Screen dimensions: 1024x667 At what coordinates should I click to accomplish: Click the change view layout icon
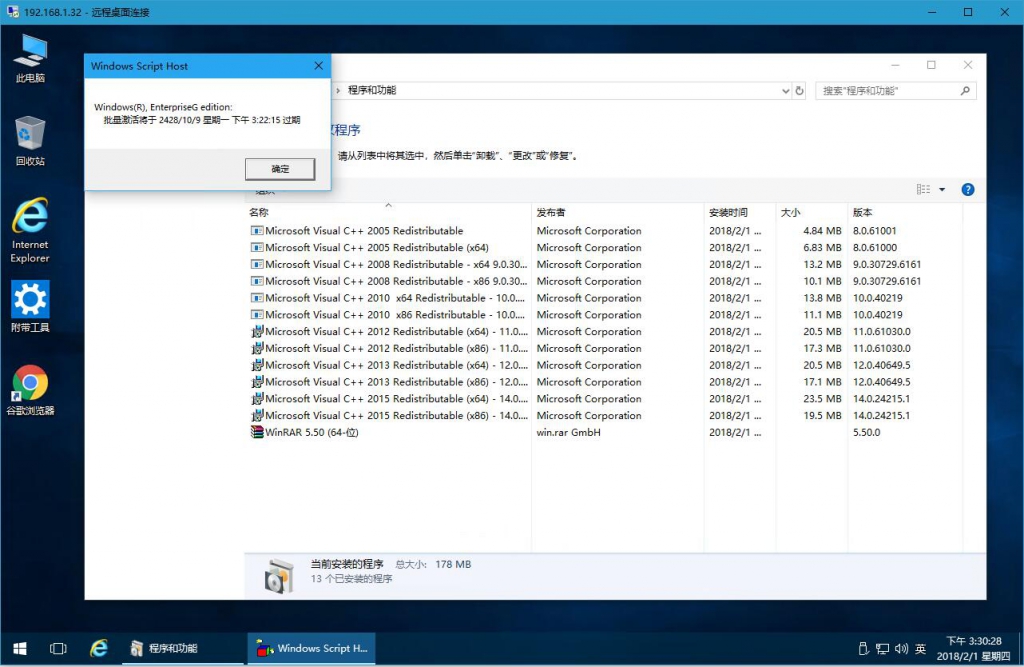click(x=923, y=189)
